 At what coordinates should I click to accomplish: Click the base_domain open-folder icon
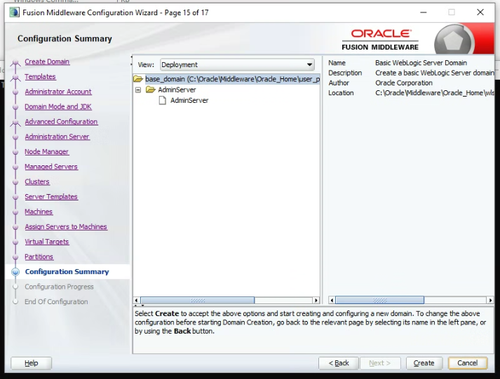coord(138,79)
